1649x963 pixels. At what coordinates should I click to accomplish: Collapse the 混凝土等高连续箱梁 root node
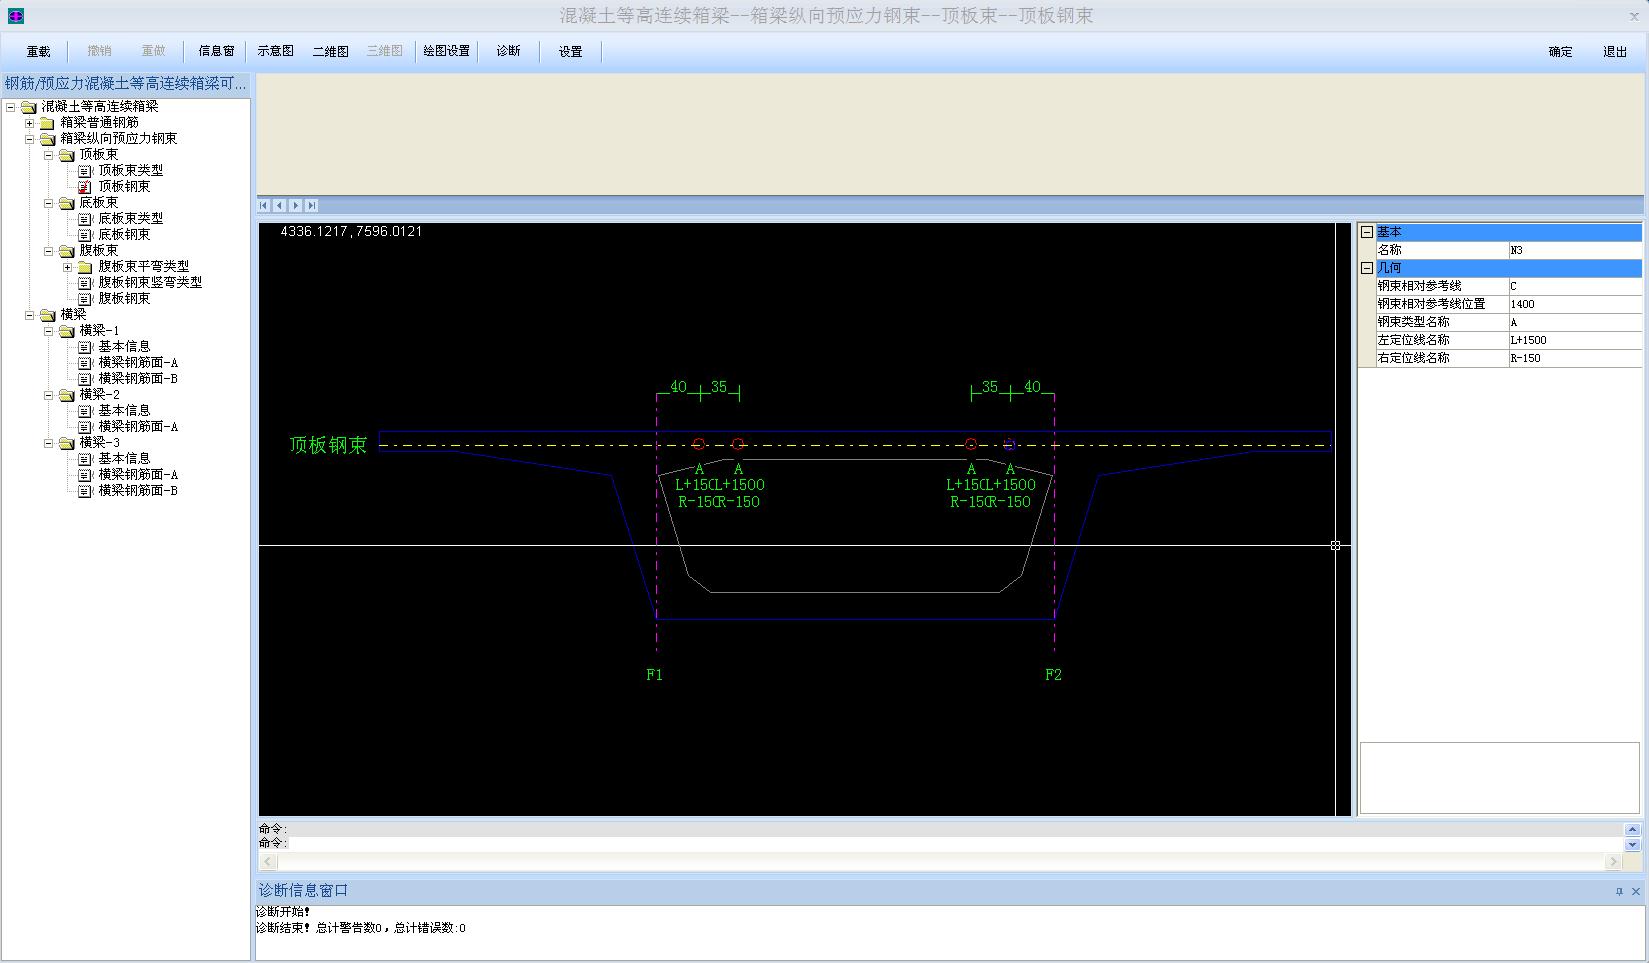[x=10, y=107]
